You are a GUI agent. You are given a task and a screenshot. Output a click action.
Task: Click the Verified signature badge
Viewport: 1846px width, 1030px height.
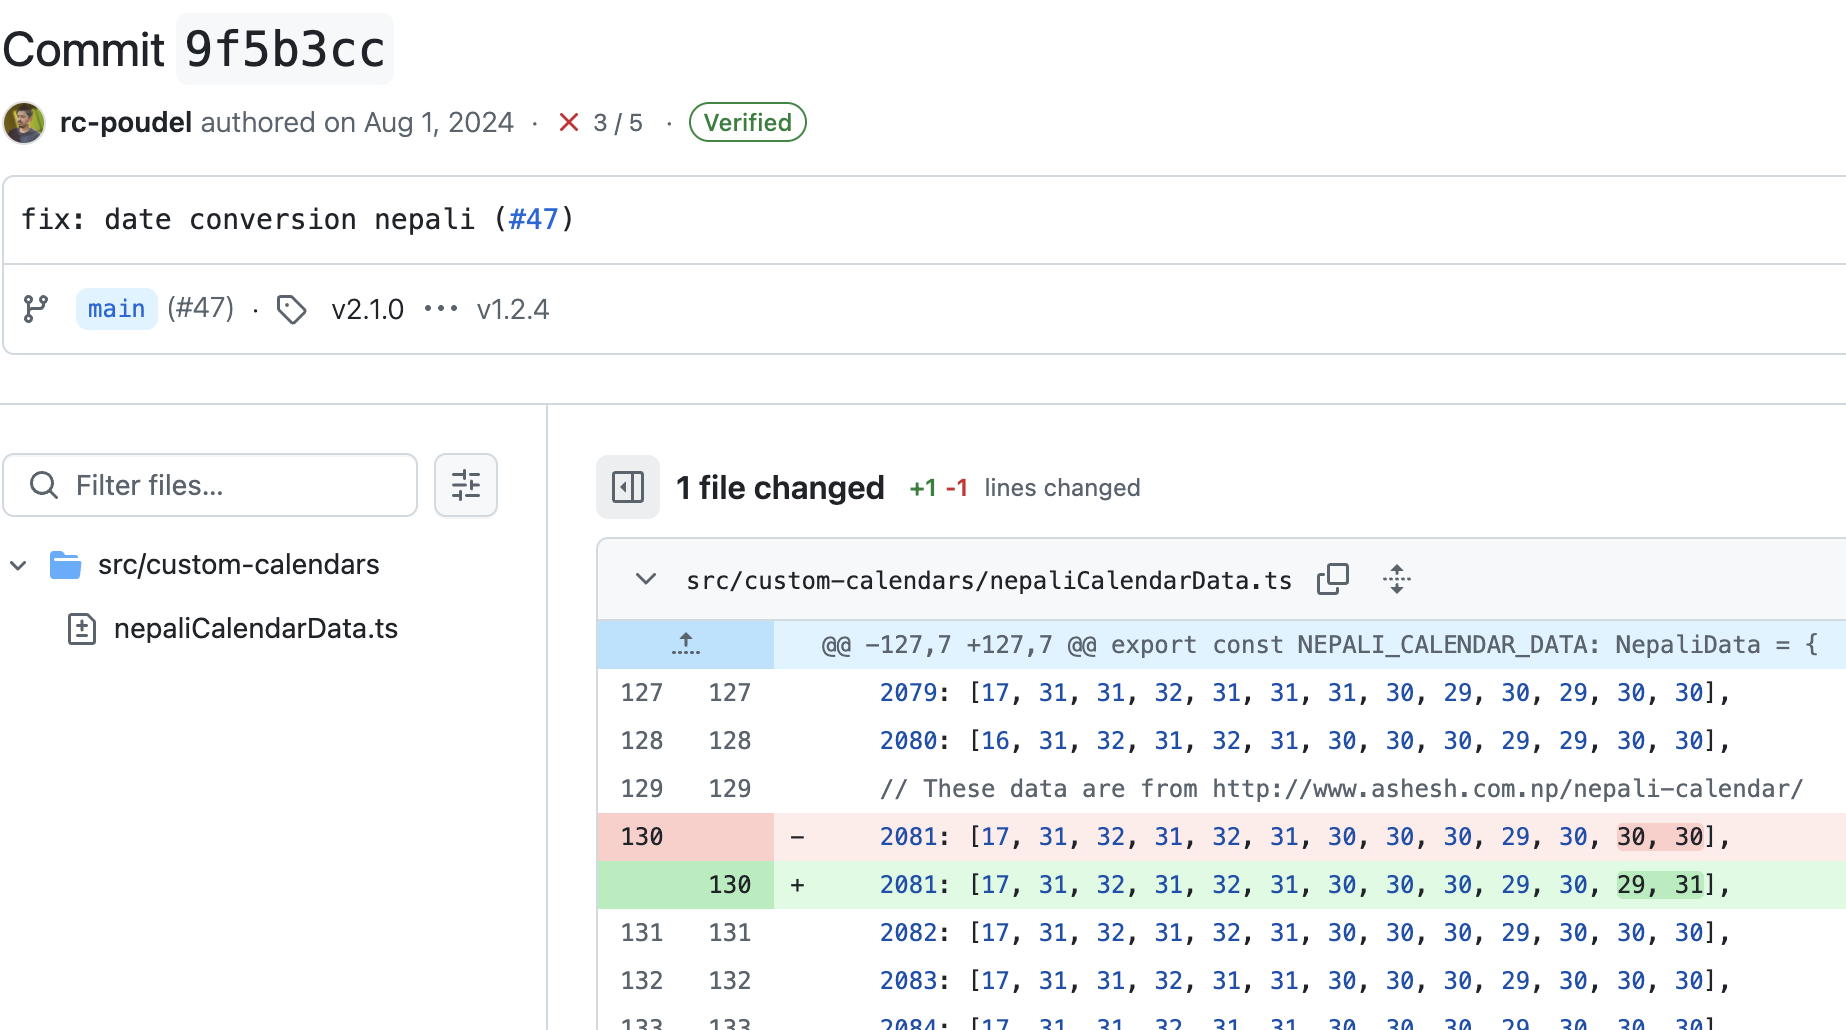747,122
